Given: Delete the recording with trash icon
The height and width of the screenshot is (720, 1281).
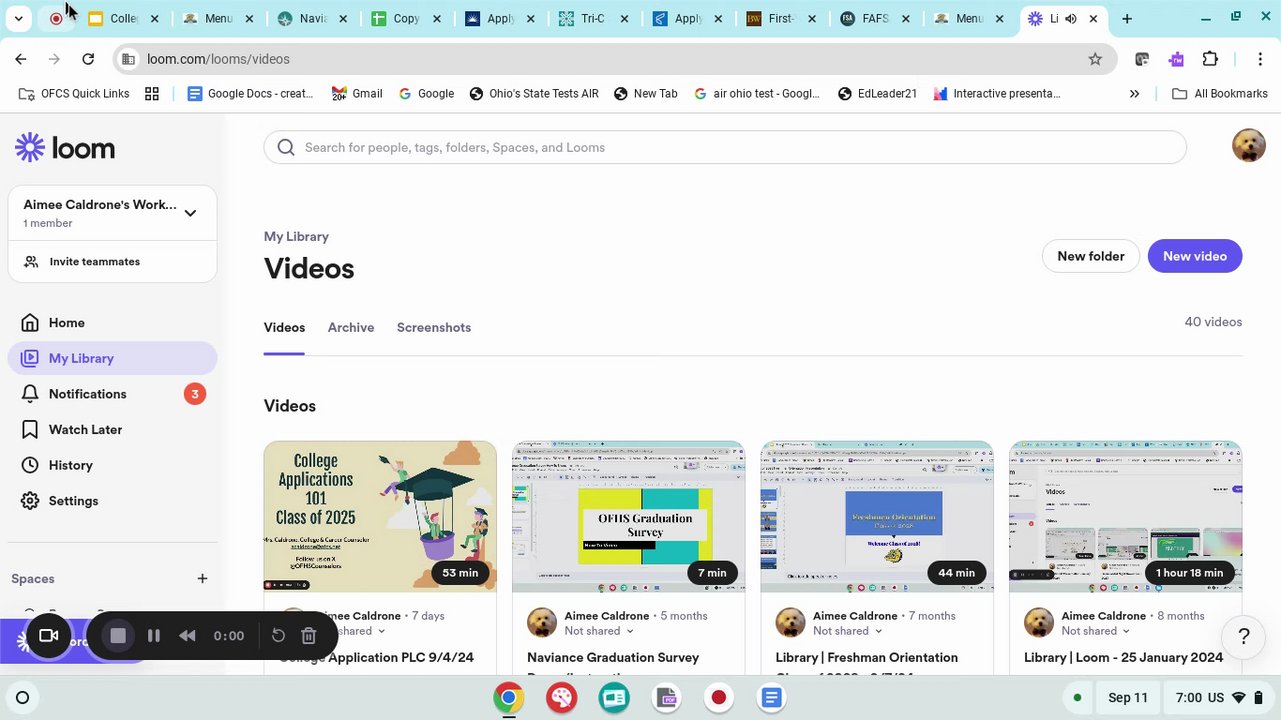Looking at the screenshot, I should click(309, 636).
